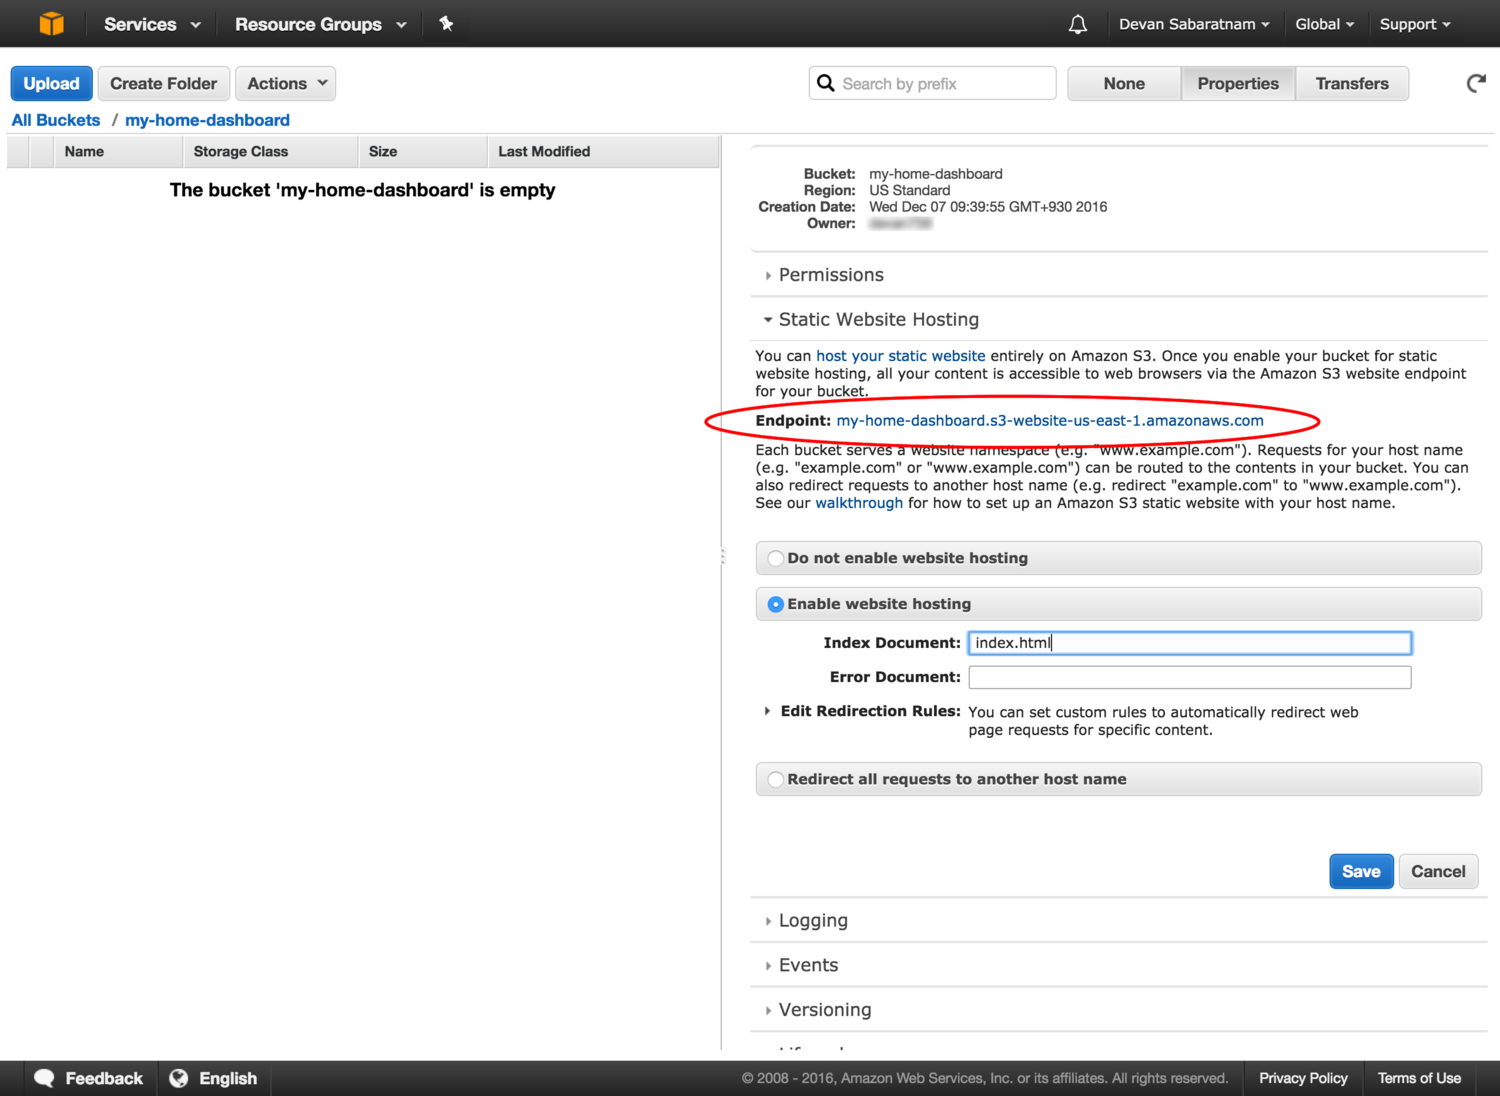Click the English globe icon
This screenshot has width=1500, height=1096.
(179, 1078)
